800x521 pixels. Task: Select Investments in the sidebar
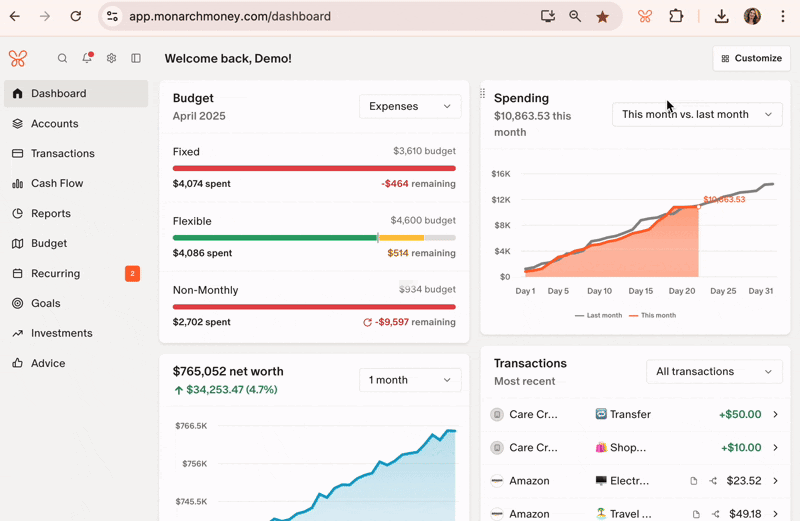(61, 334)
